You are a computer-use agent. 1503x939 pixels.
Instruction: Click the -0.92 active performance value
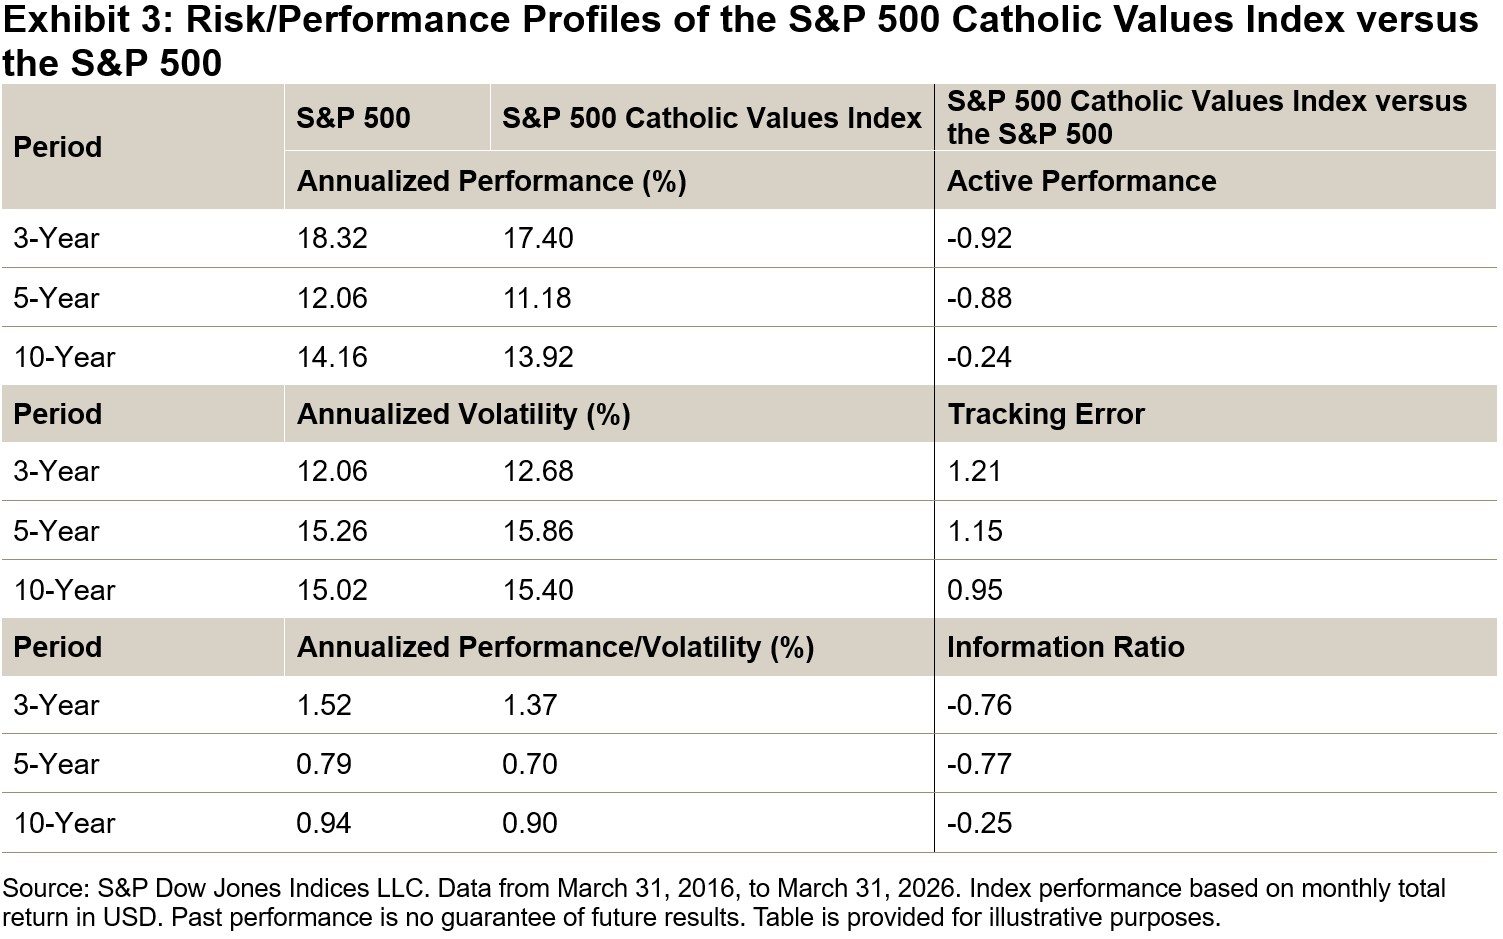tap(980, 238)
